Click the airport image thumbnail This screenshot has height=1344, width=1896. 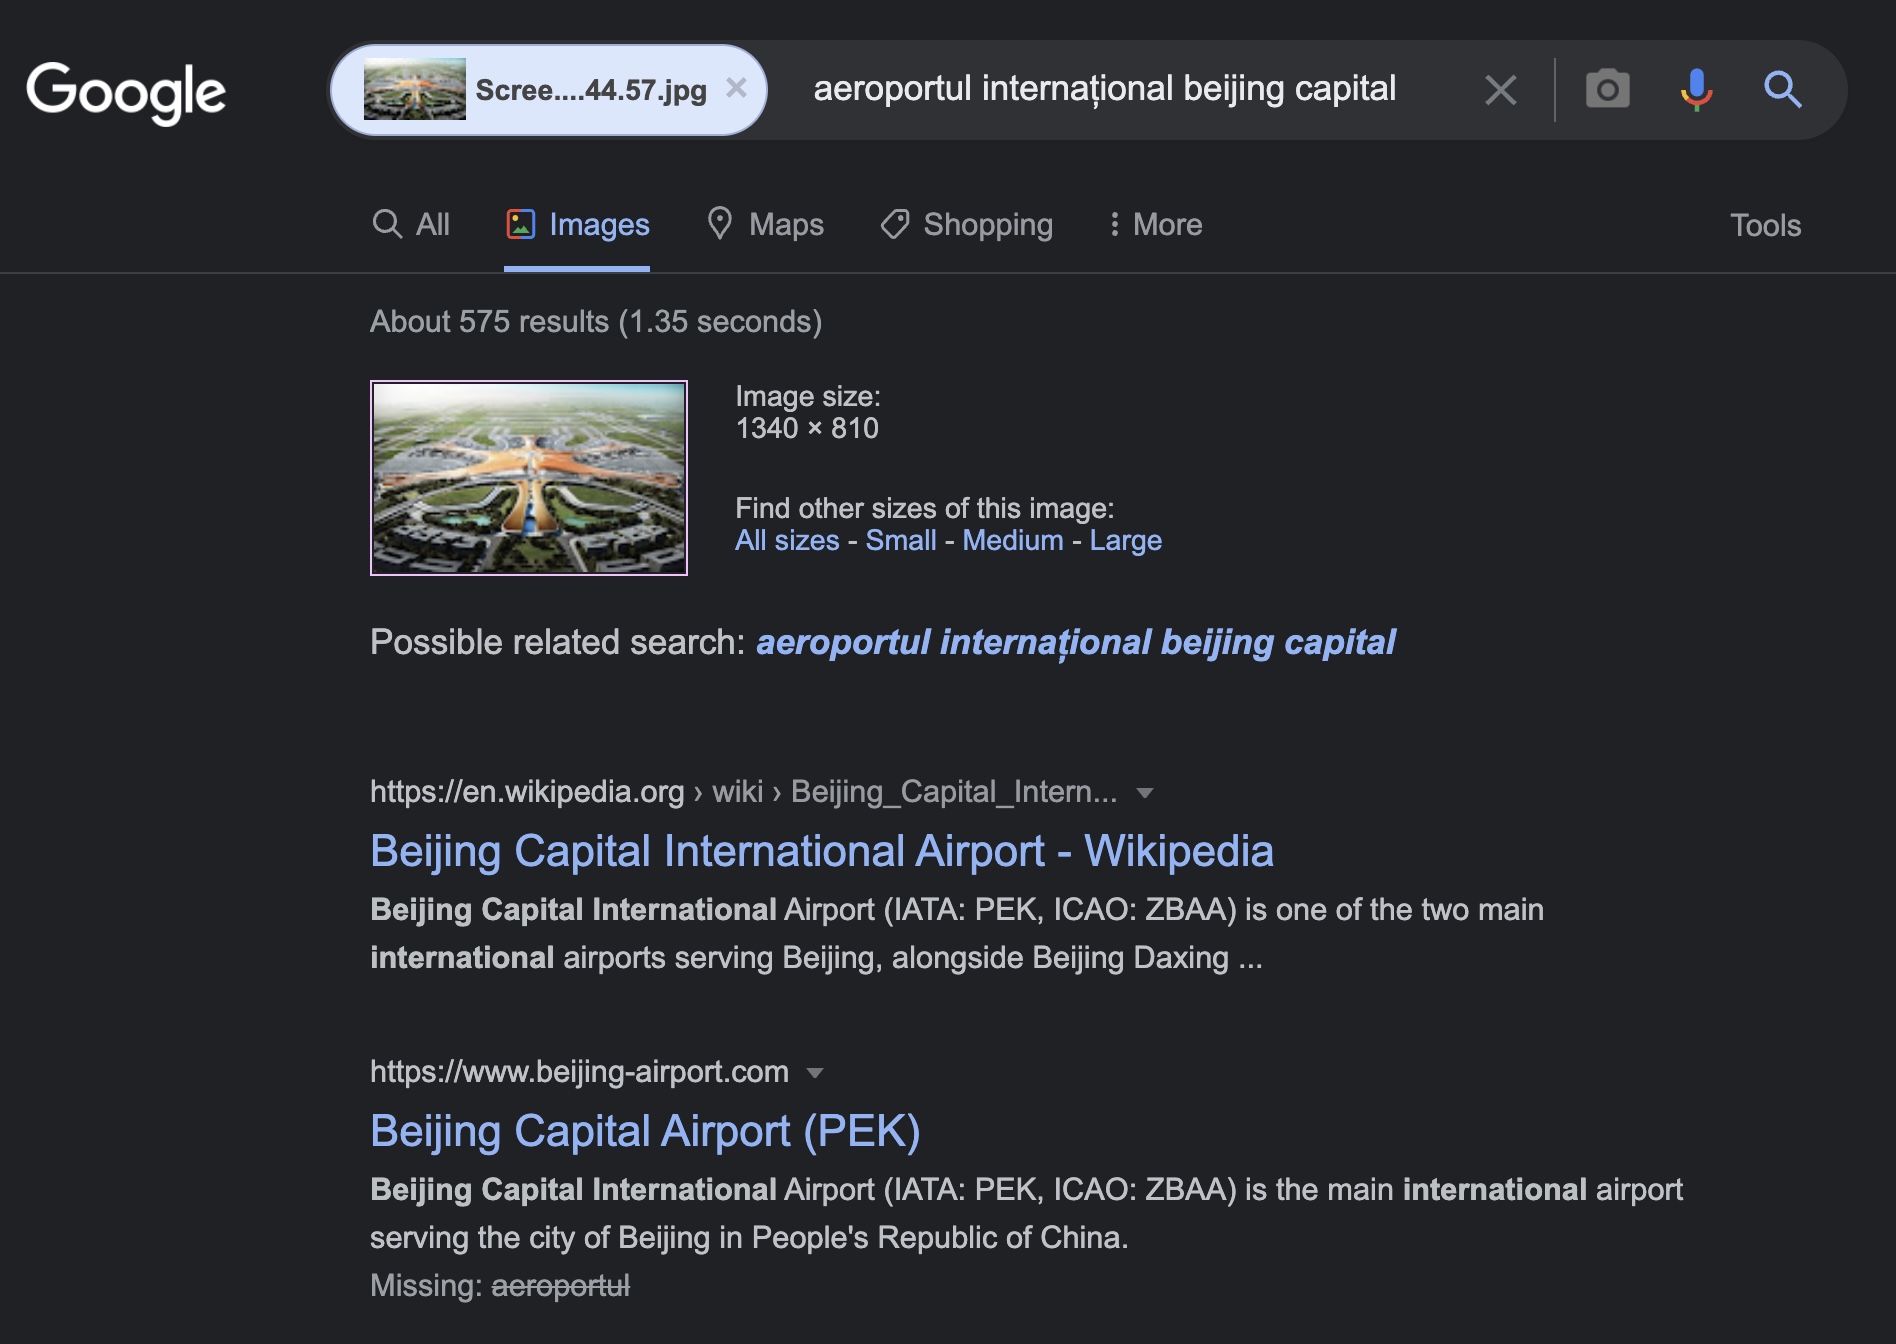click(529, 478)
